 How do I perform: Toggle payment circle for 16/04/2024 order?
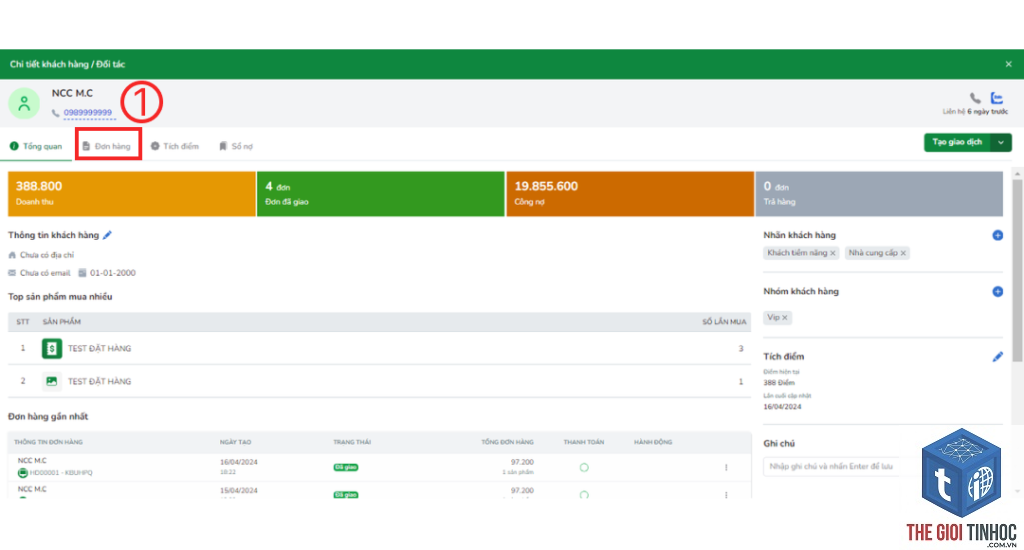coord(584,468)
